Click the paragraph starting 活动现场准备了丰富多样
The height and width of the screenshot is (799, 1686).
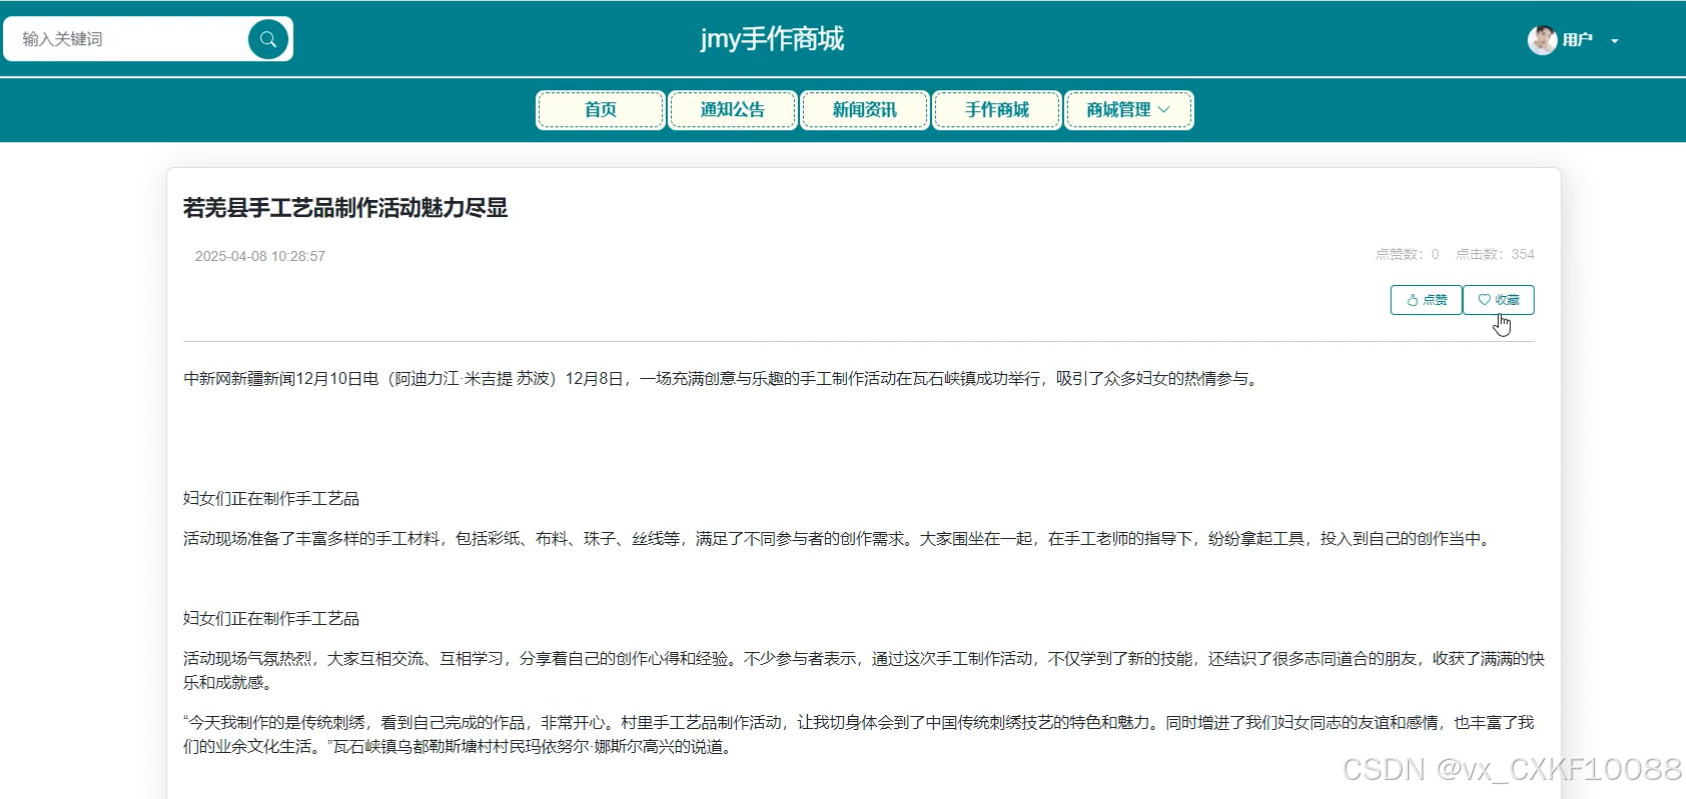click(839, 539)
